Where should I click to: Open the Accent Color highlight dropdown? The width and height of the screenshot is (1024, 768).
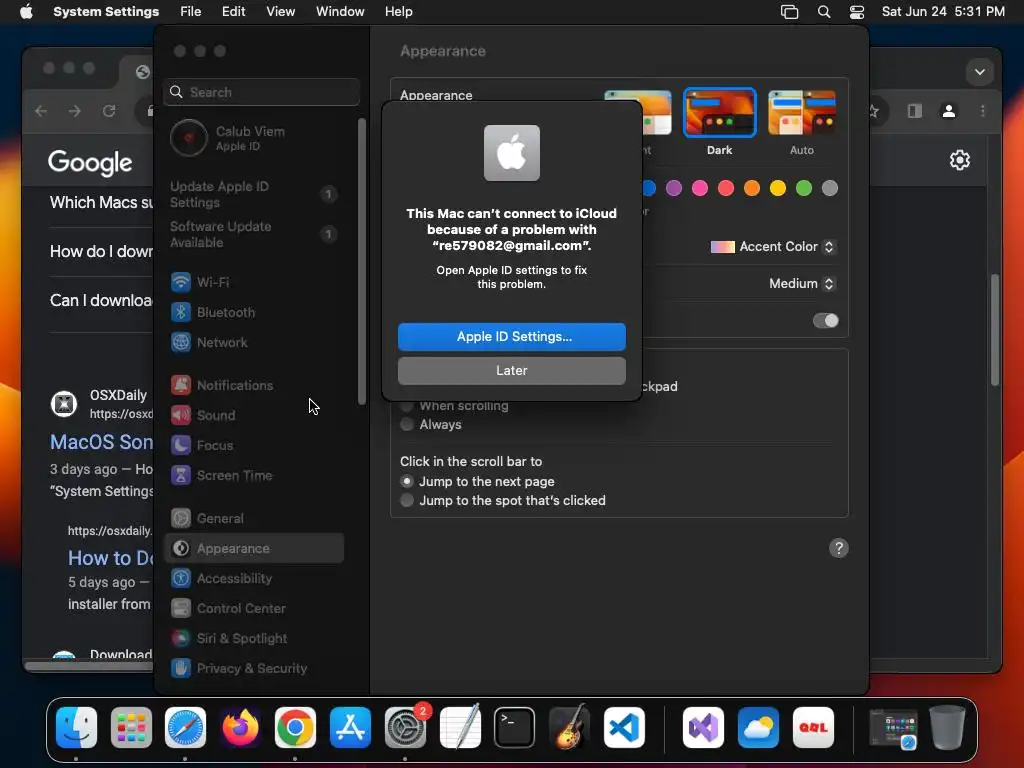coord(773,247)
